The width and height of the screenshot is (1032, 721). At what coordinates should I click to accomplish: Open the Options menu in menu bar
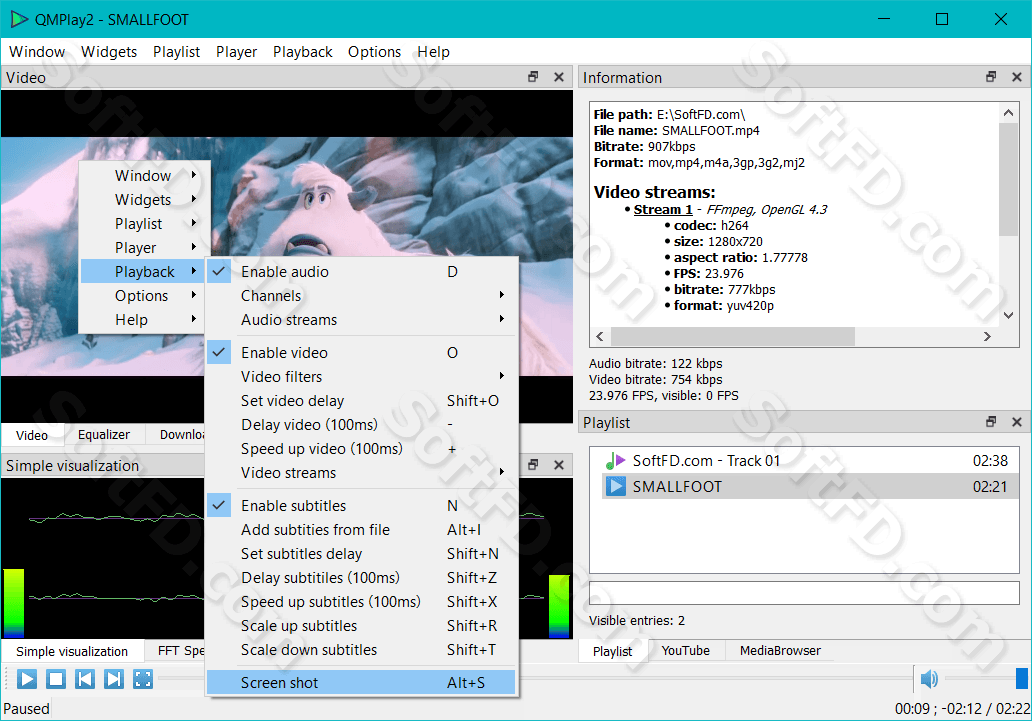pyautogui.click(x=374, y=51)
